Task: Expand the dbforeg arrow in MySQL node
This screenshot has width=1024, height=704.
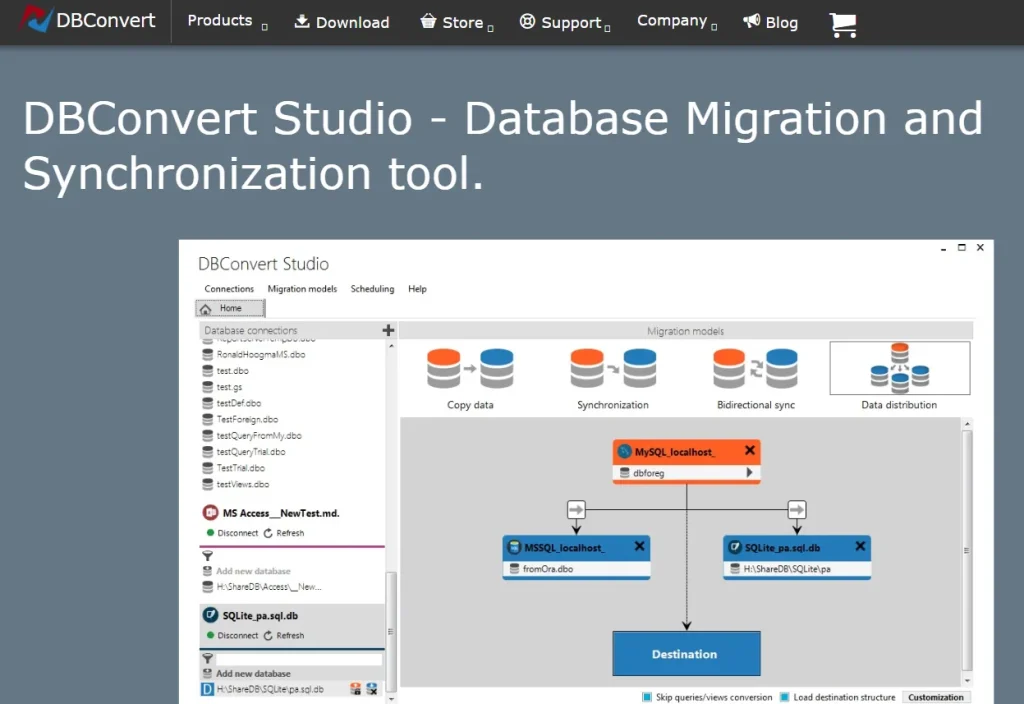Action: pyautogui.click(x=749, y=472)
